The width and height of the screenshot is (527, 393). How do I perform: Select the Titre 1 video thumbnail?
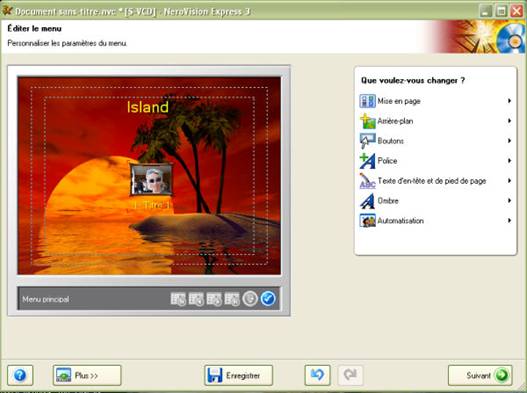[x=151, y=180]
